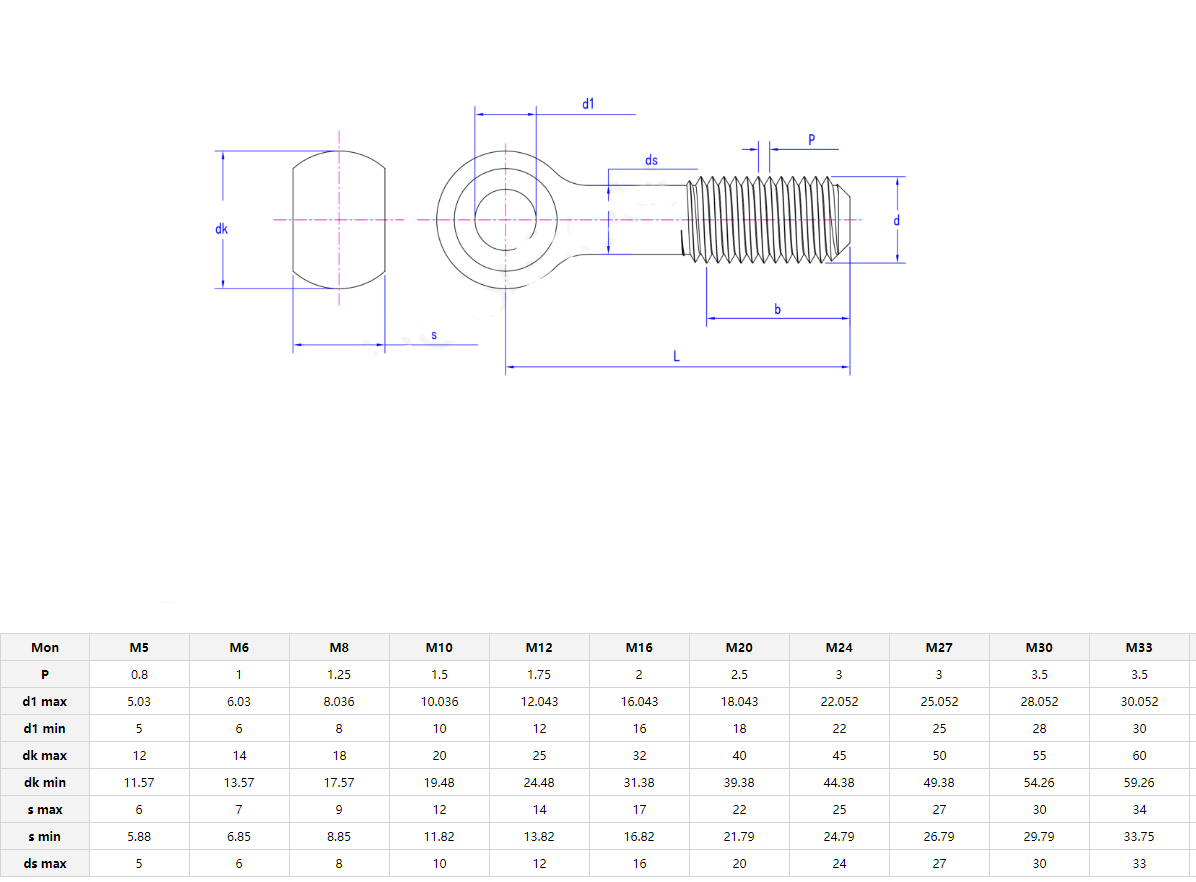Click the 8.036 cell

click(339, 701)
